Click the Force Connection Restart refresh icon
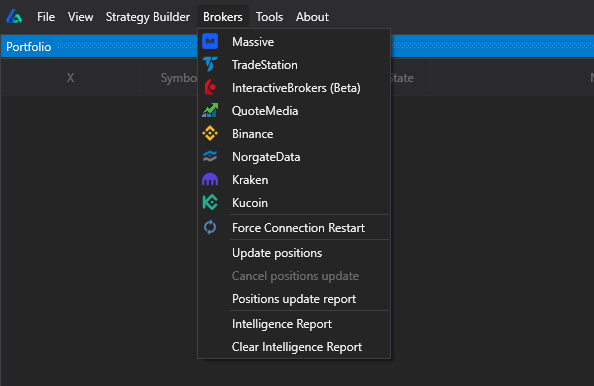 point(210,227)
